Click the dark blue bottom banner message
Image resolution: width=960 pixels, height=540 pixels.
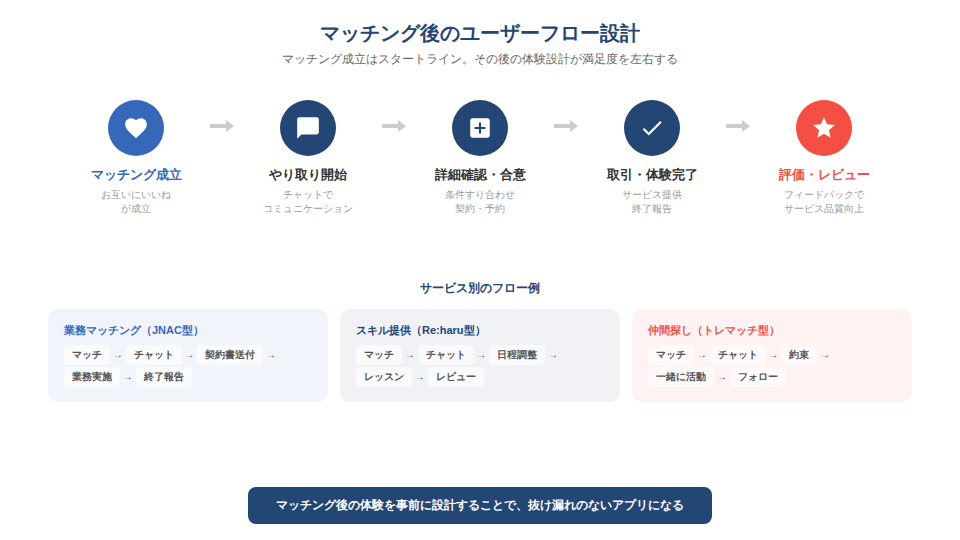(x=480, y=506)
